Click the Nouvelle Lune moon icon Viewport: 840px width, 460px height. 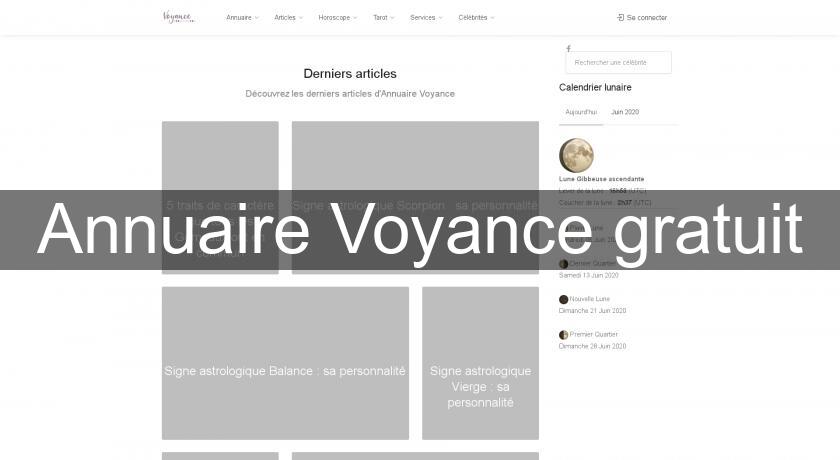coord(564,299)
